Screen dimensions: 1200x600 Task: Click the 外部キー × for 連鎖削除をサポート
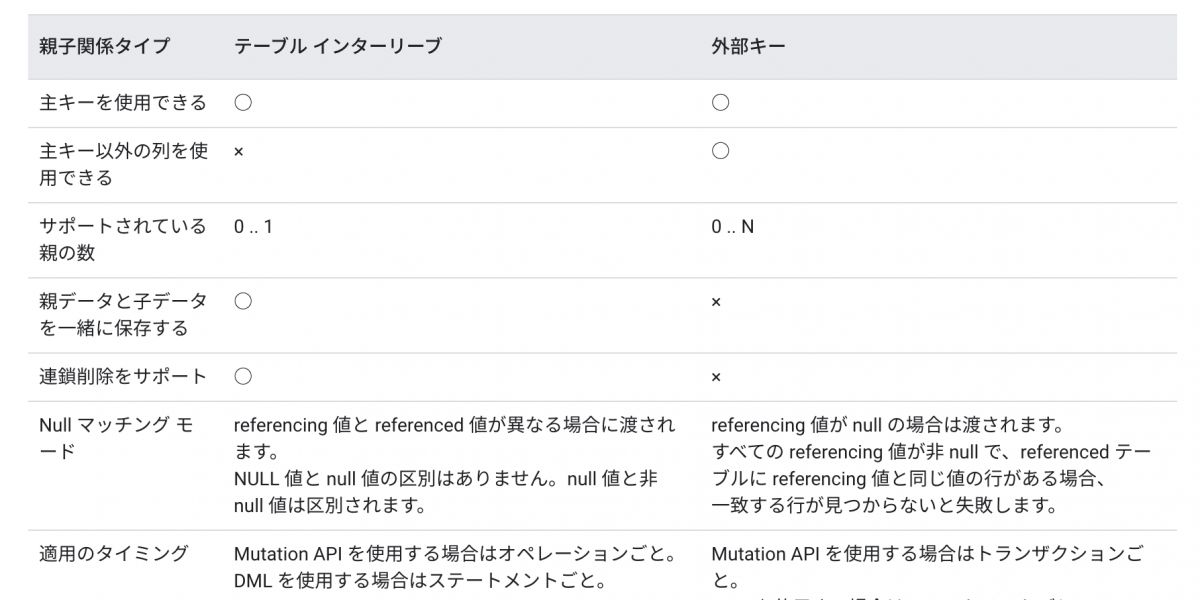click(x=716, y=377)
